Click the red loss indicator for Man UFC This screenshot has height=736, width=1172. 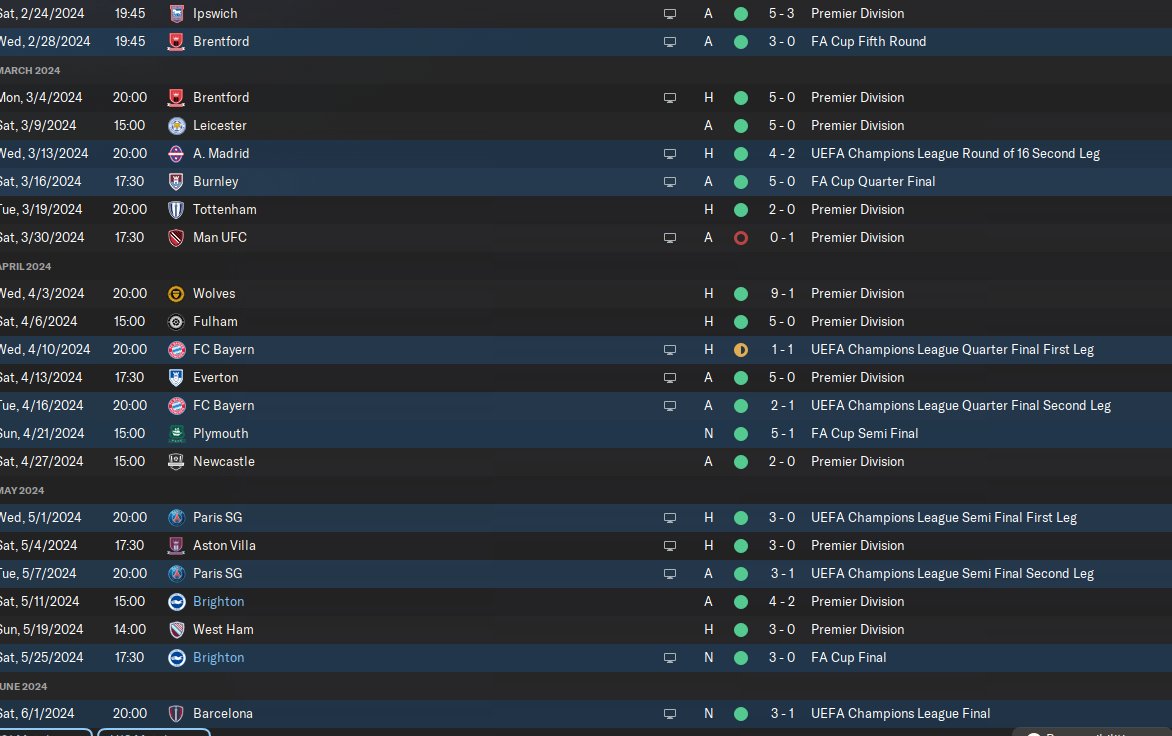click(741, 238)
